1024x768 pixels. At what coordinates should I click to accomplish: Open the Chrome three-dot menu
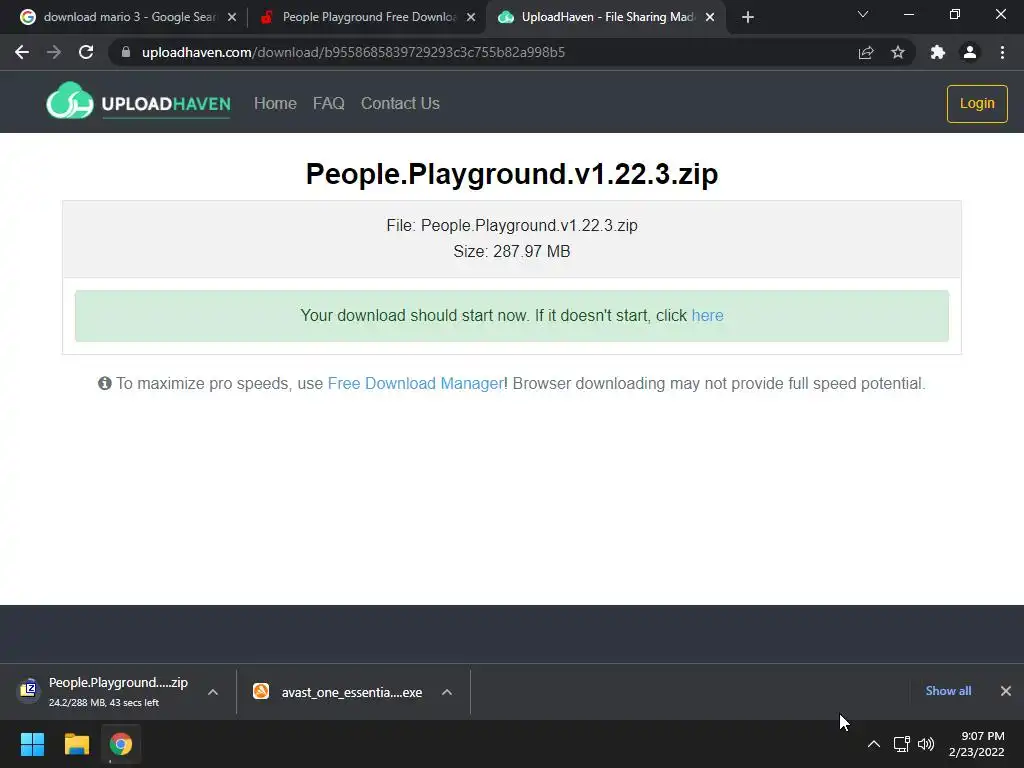pos(1002,52)
